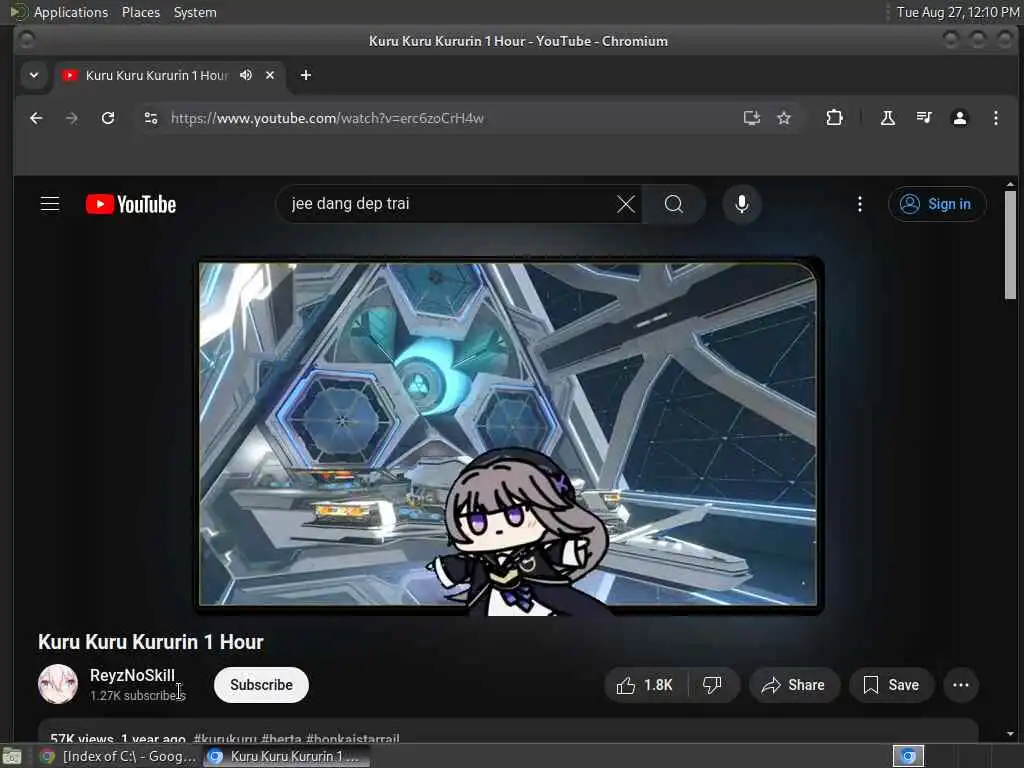
Task: Open media controls icon in toolbar
Action: 923,118
